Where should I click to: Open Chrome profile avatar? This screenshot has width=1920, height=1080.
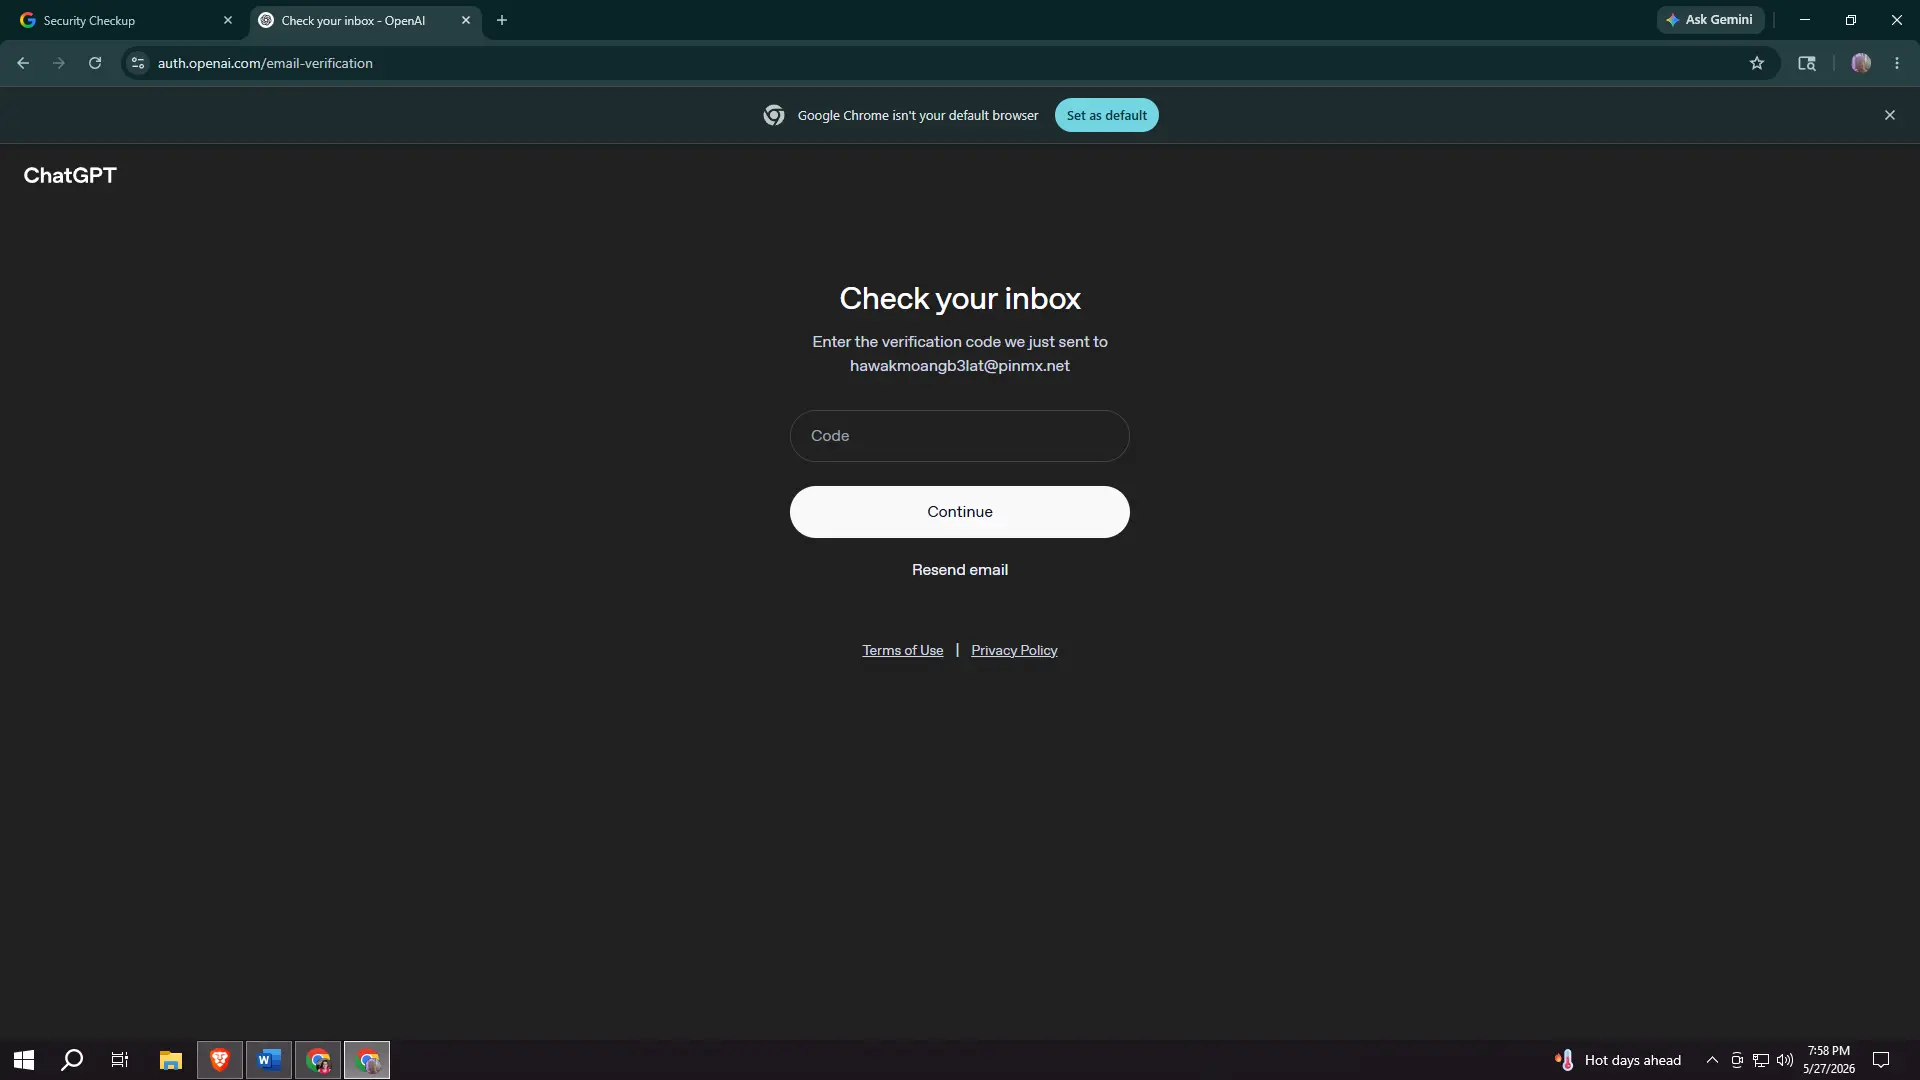[x=1861, y=63]
